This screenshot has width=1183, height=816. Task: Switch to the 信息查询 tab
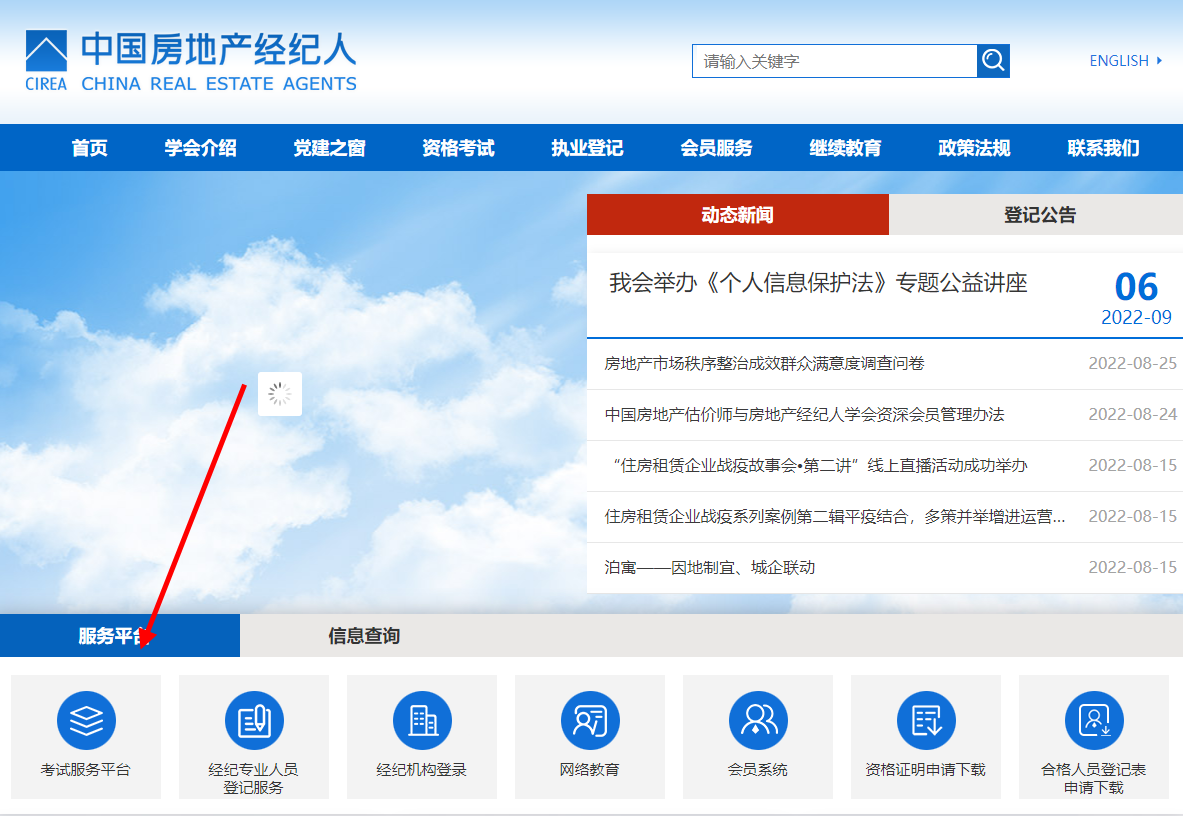tap(362, 636)
